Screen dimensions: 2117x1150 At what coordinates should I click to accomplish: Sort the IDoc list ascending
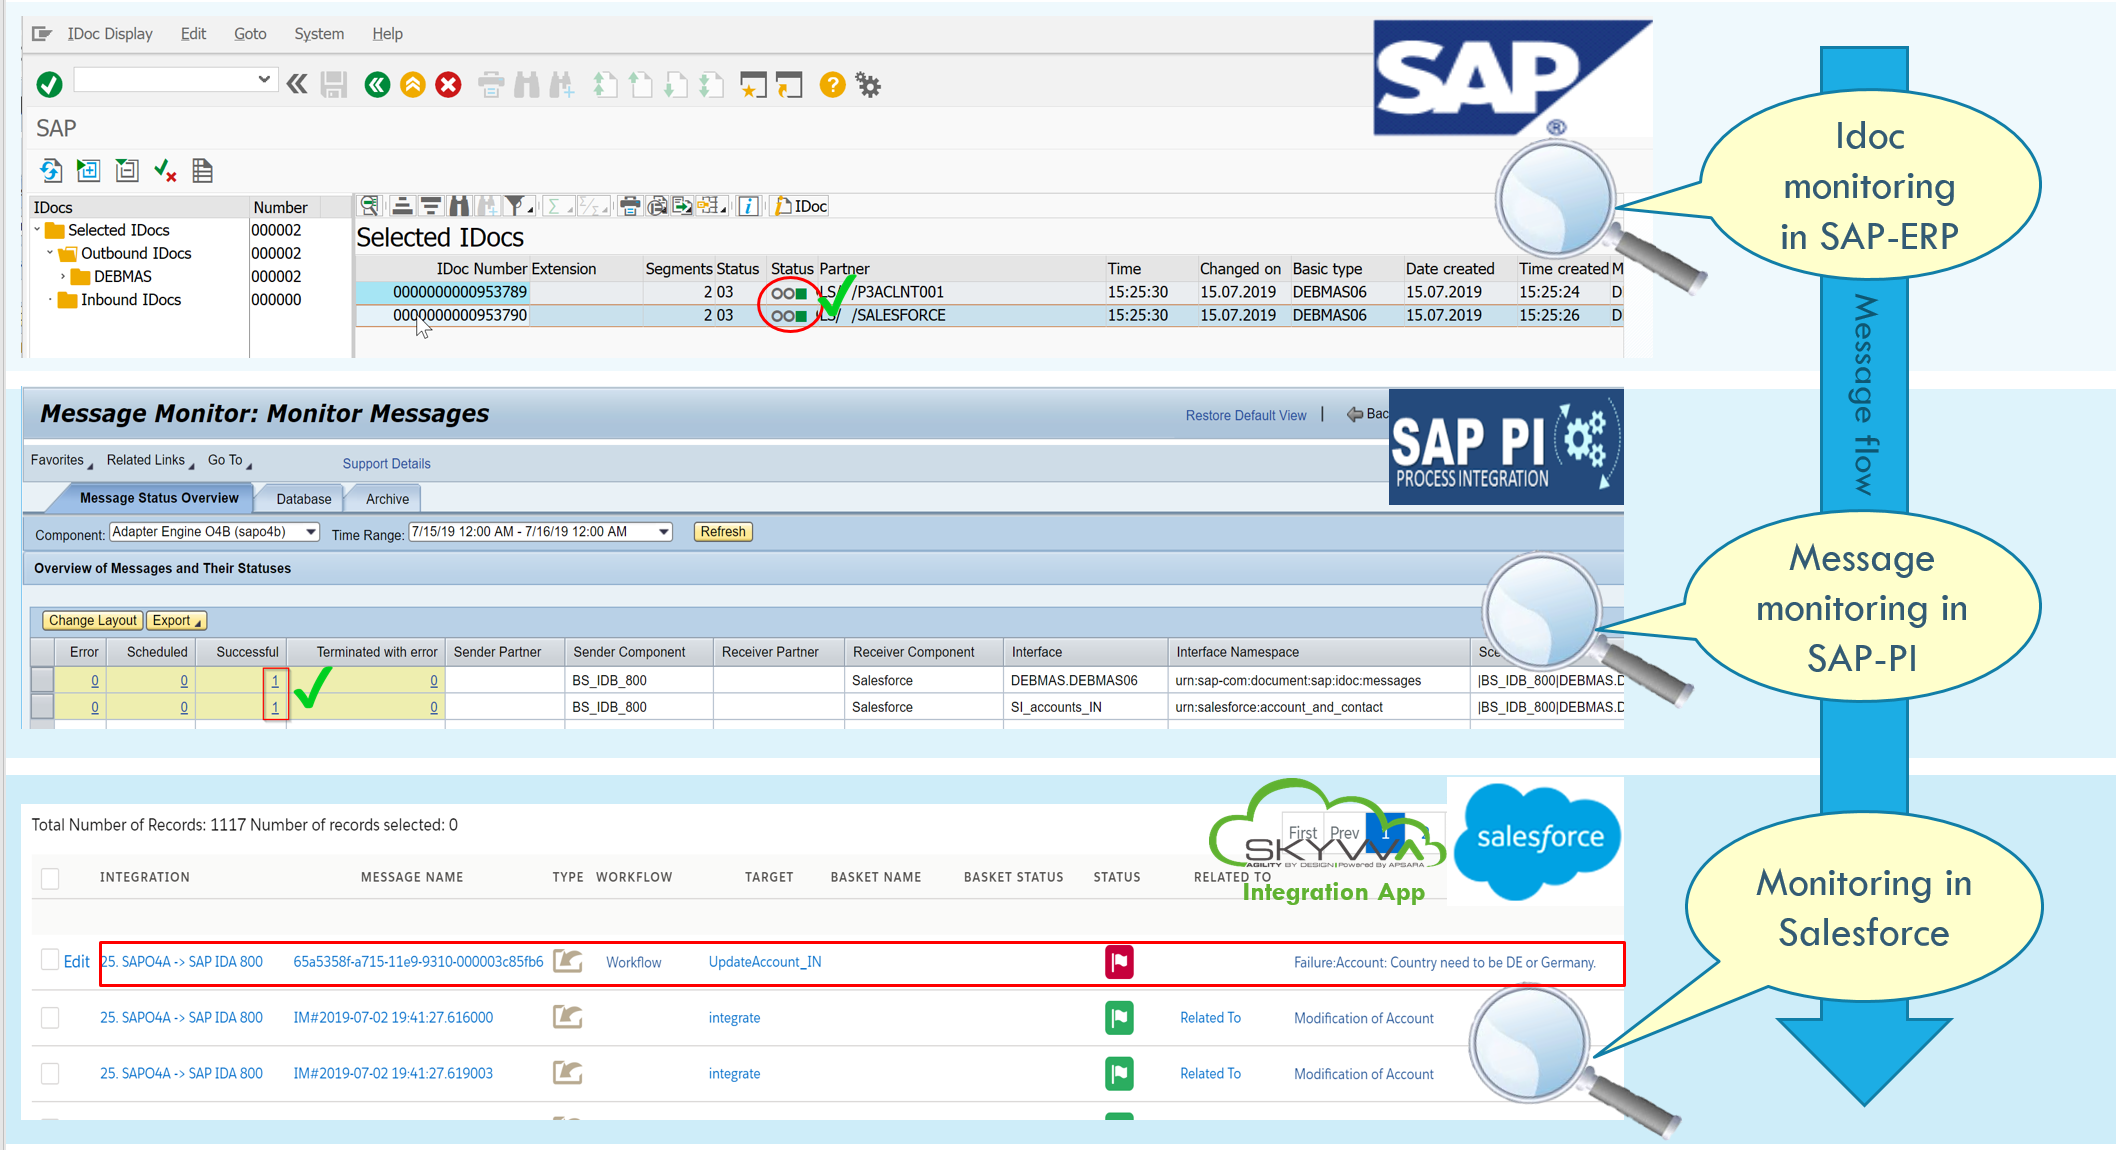pos(402,207)
